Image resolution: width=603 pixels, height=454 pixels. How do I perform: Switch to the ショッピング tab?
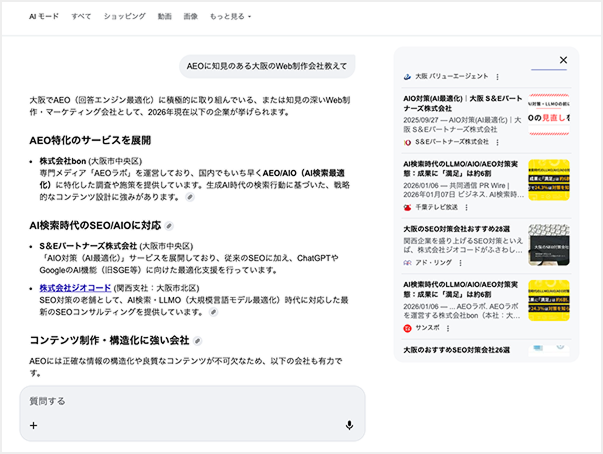coord(124,17)
